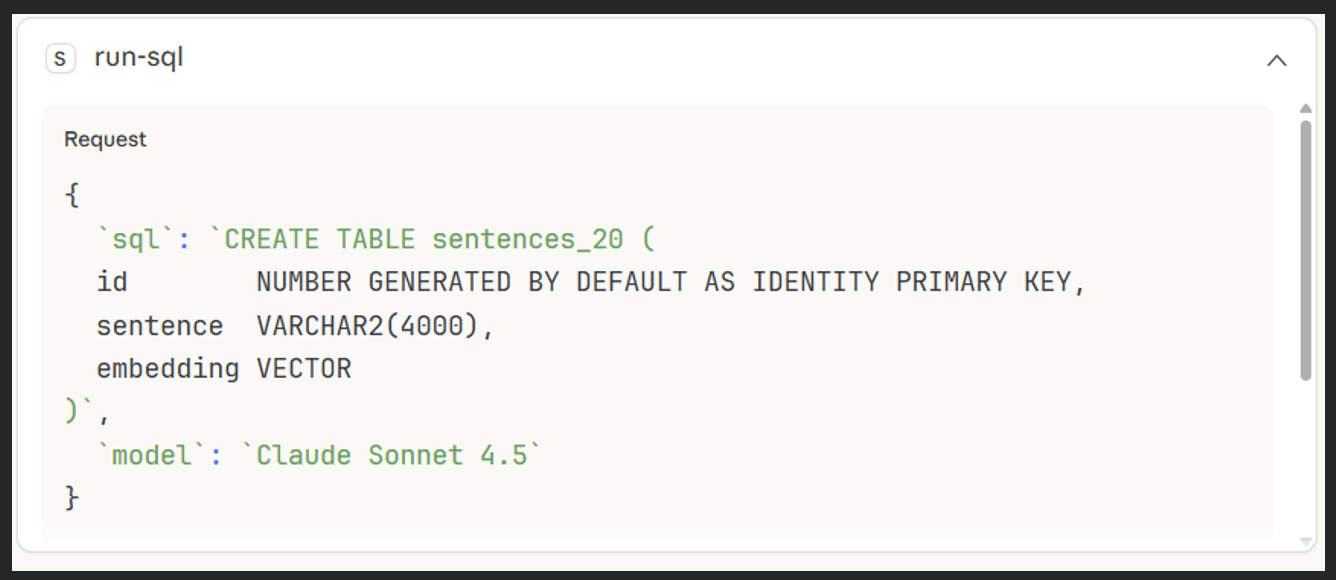The height and width of the screenshot is (580, 1336).
Task: Click the run-sql tool title
Action: 139,58
